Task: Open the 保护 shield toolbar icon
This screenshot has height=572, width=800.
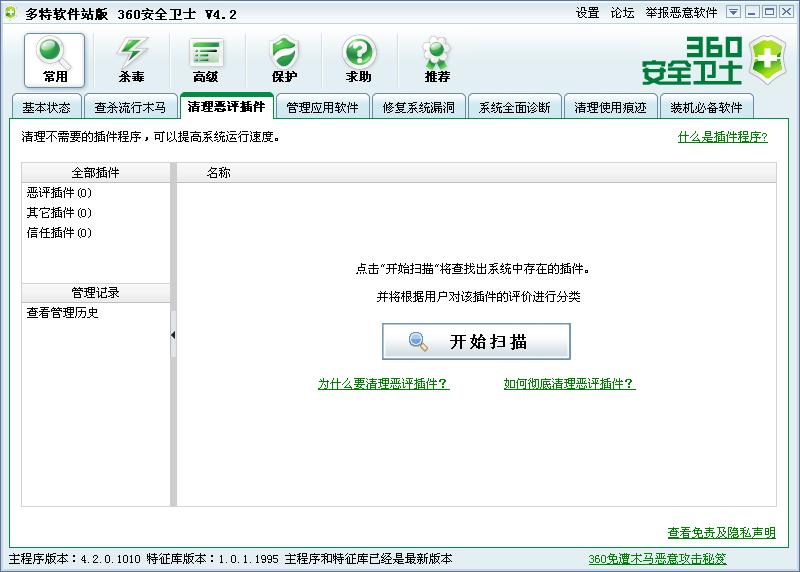Action: [x=284, y=60]
